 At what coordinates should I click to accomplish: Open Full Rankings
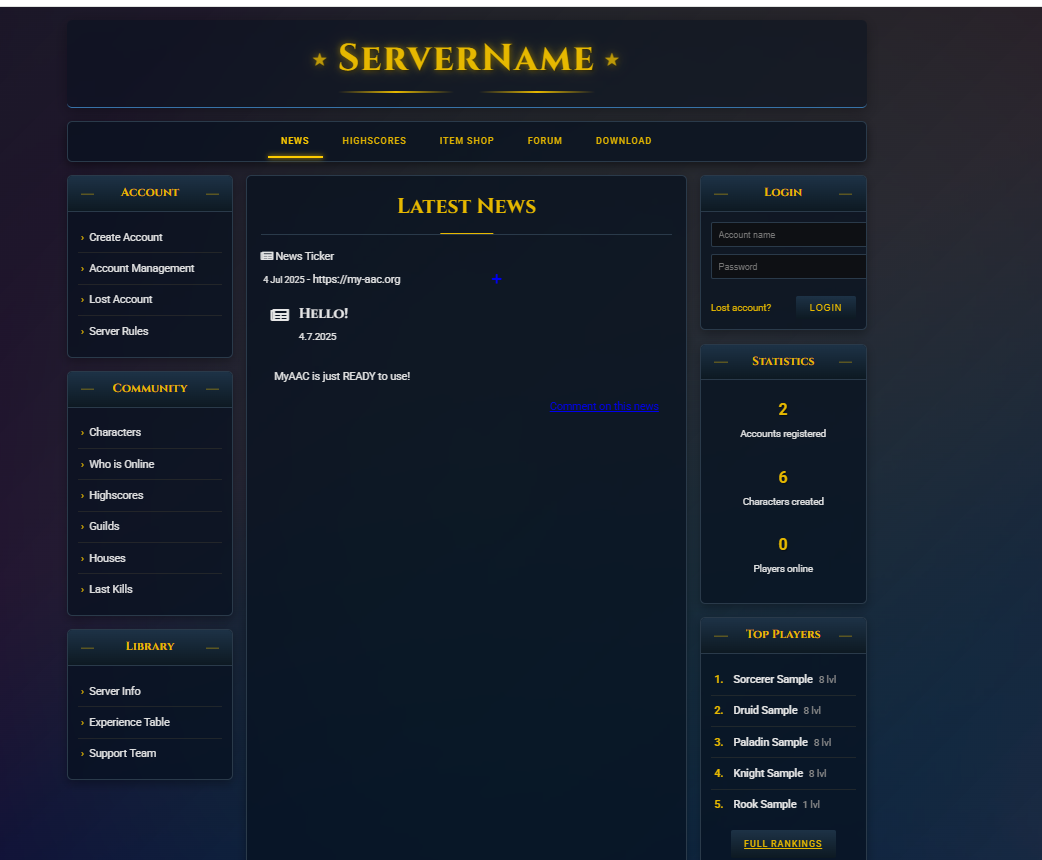click(783, 843)
